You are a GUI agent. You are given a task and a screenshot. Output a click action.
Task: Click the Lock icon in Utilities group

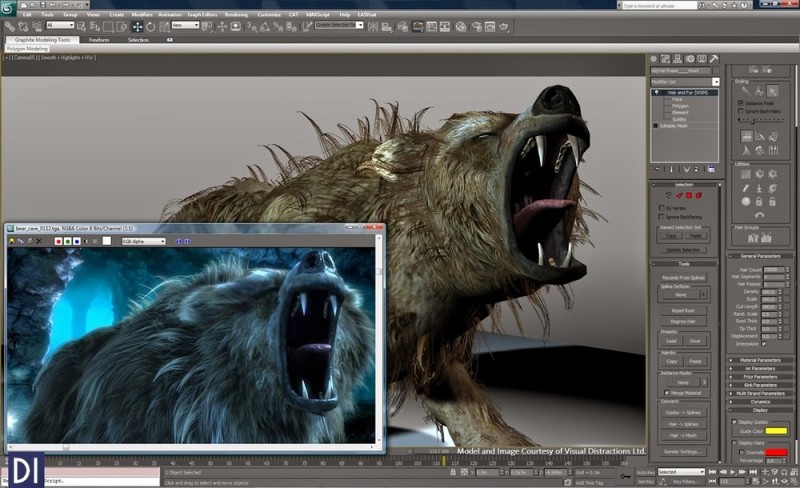(759, 202)
